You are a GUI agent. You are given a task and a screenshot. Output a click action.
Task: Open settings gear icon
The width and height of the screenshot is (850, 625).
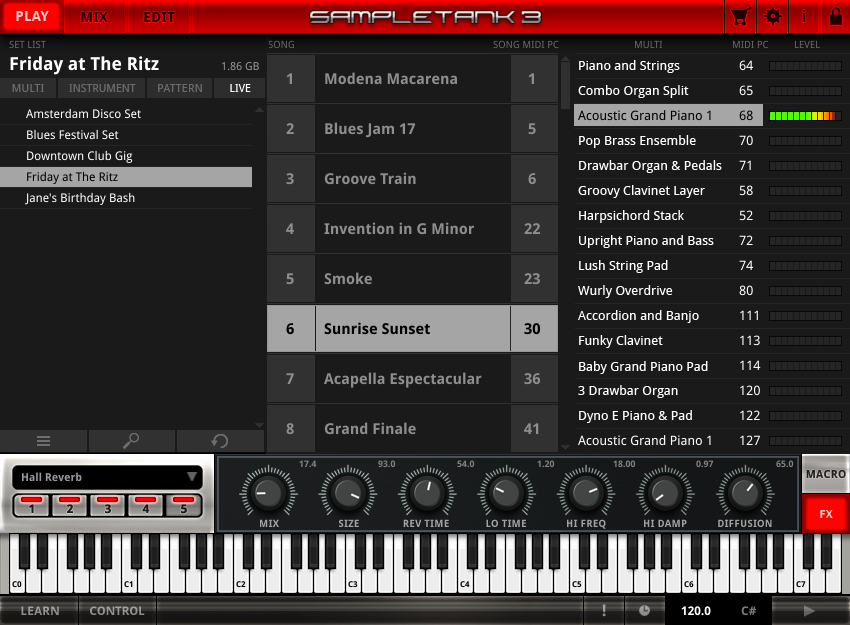pos(772,17)
